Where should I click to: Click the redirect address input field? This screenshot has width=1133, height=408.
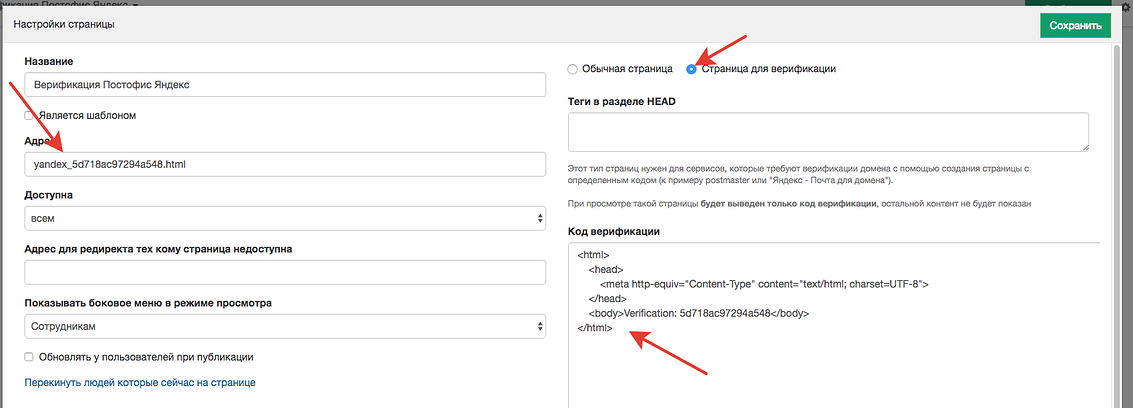(285, 272)
